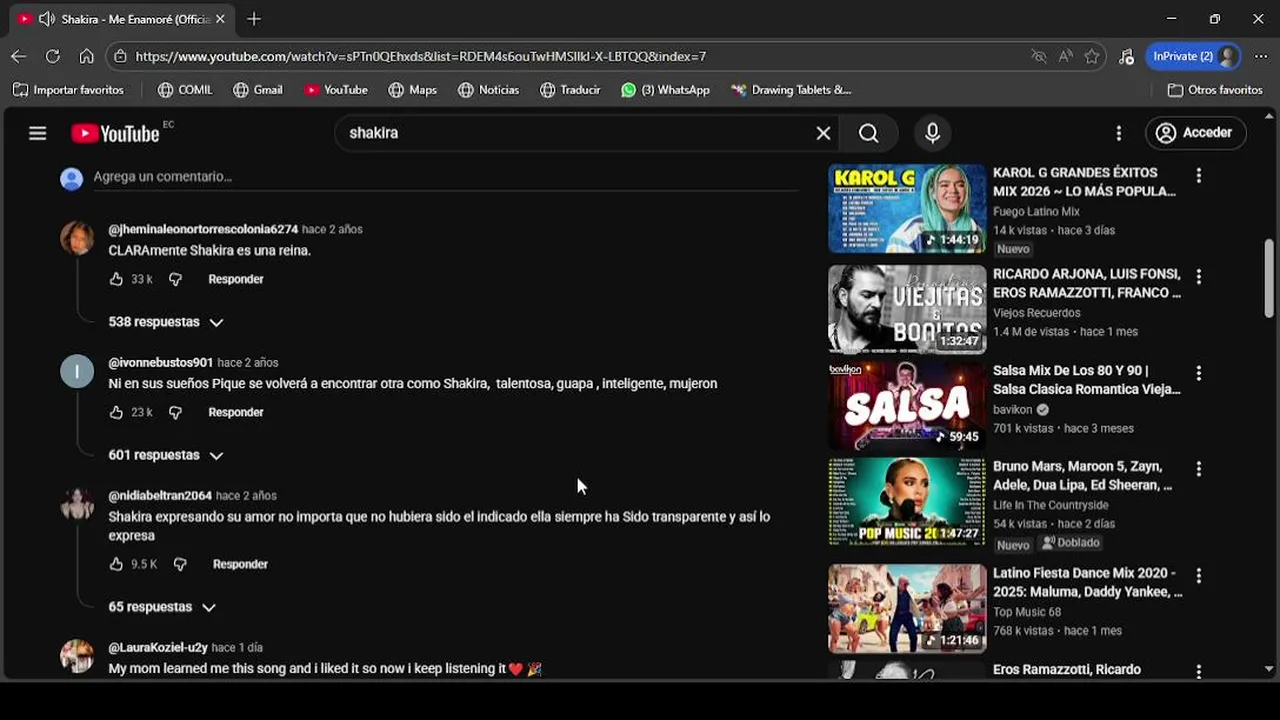
Task: Open YouTube settings three-dot menu
Action: point(1118,133)
